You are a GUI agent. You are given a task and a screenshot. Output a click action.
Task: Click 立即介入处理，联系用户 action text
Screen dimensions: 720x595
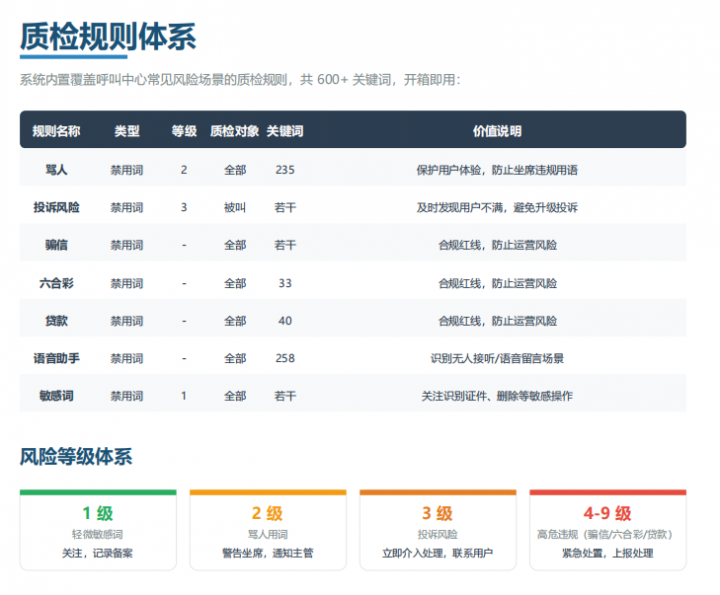[438, 553]
